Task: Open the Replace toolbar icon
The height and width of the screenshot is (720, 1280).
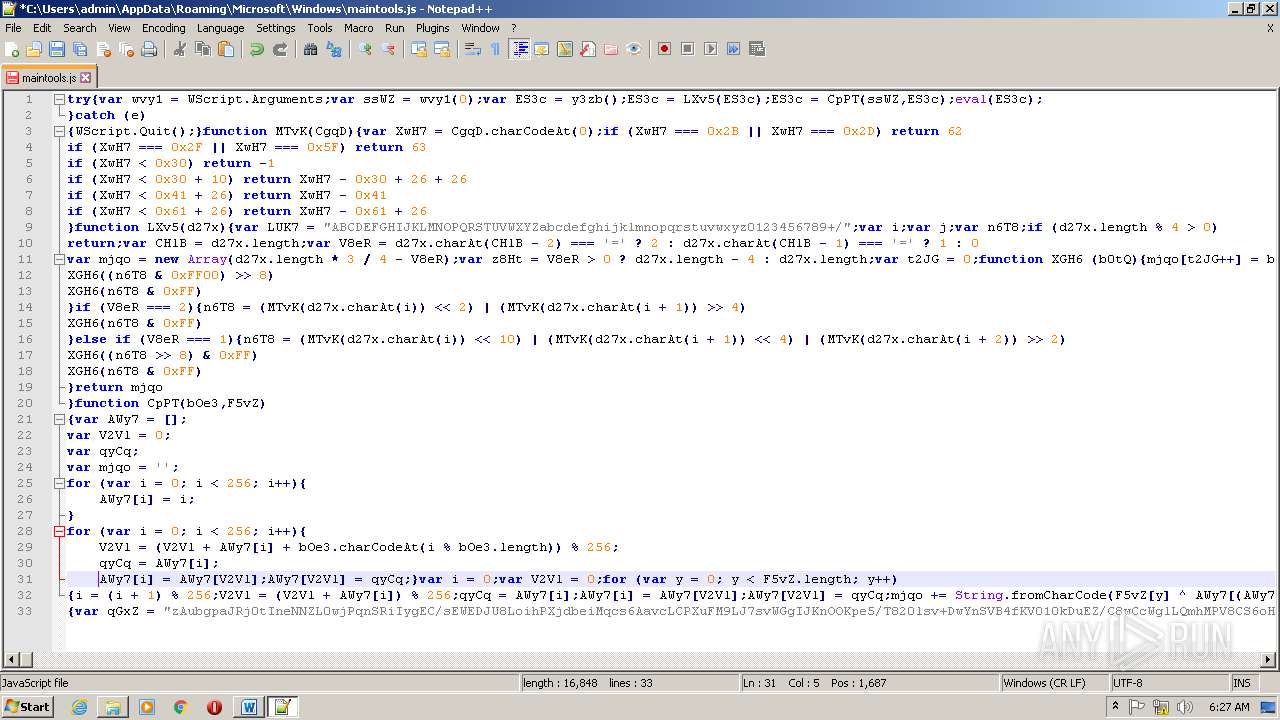Action: pyautogui.click(x=334, y=49)
